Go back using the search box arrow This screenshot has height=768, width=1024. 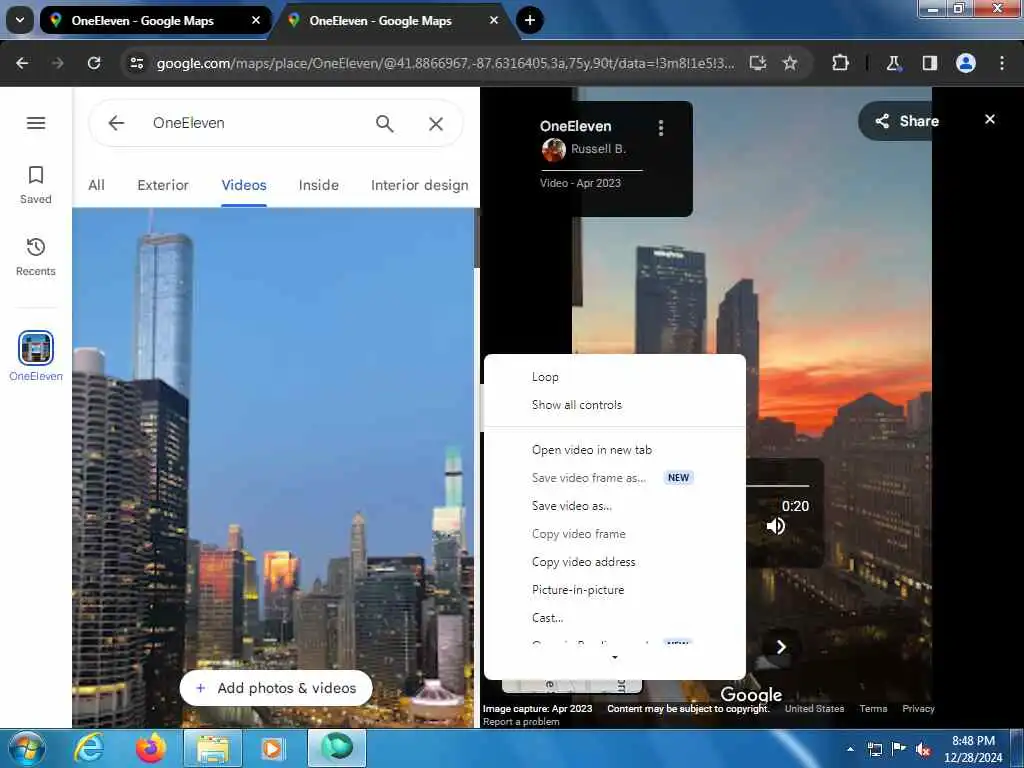(x=116, y=123)
